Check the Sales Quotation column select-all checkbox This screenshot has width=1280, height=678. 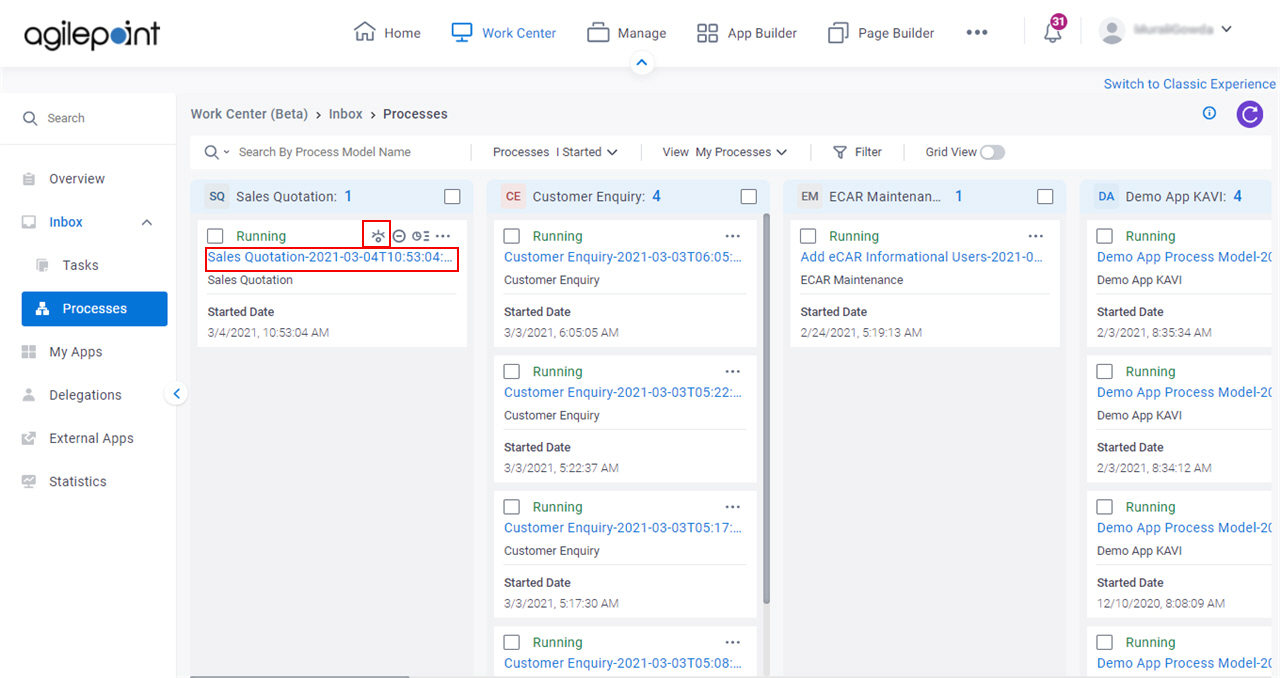(x=452, y=197)
